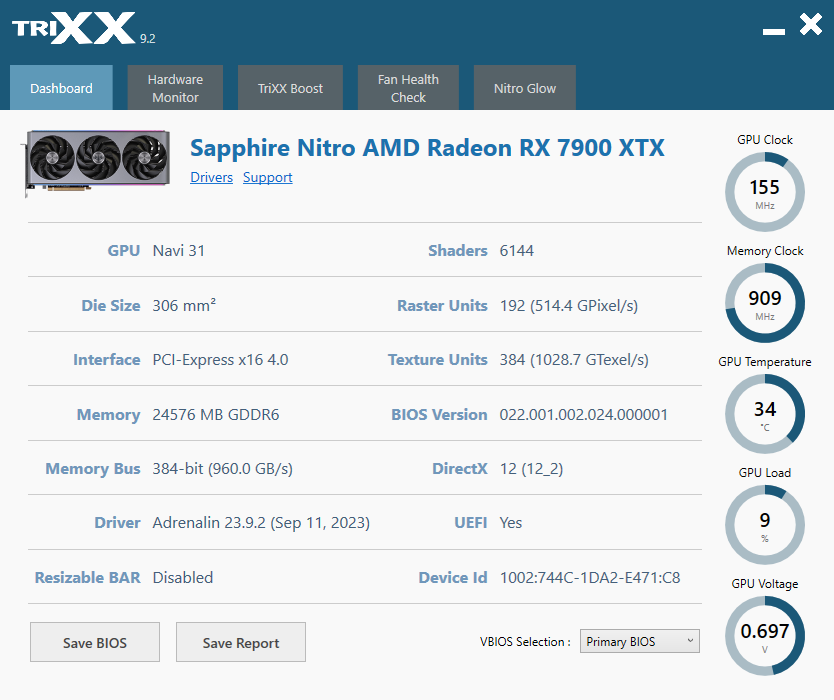Select the 6144 shaders value
This screenshot has width=834, height=700.
tap(516, 251)
